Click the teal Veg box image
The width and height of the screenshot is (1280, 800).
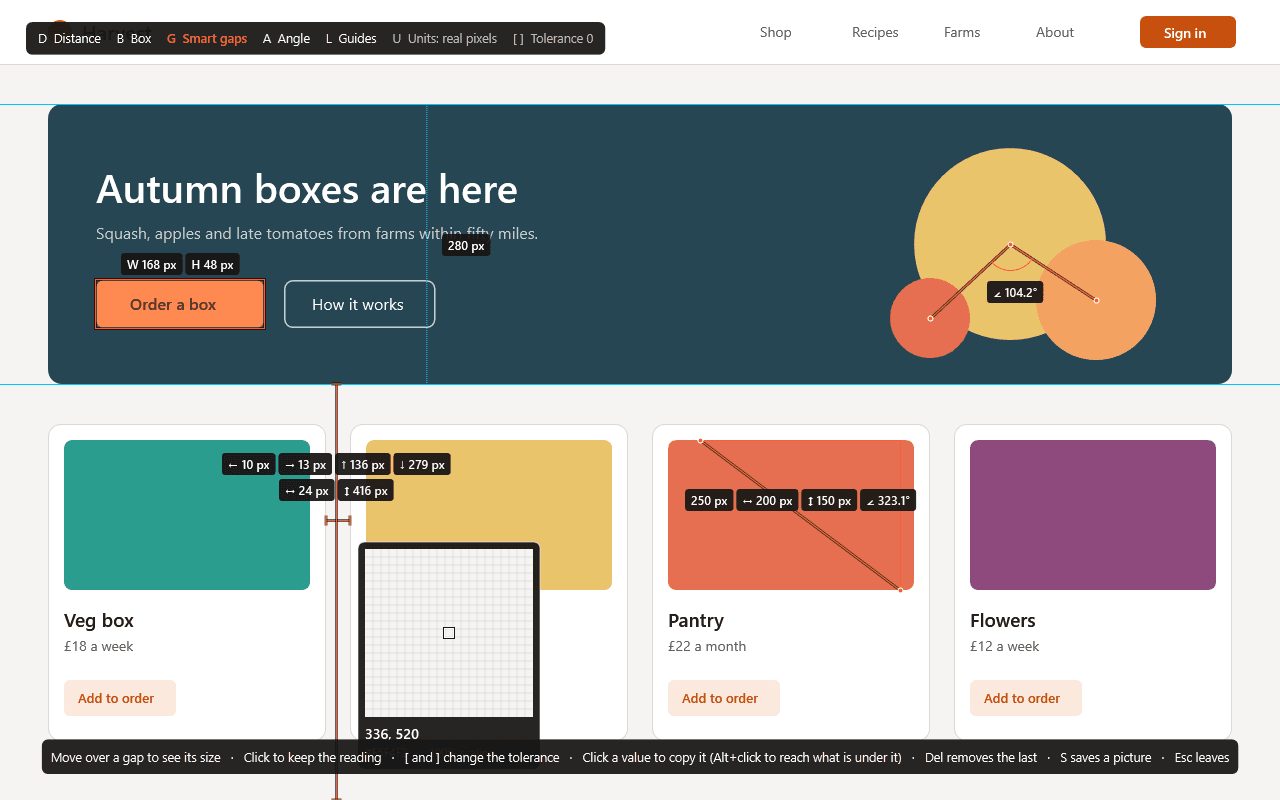187,515
